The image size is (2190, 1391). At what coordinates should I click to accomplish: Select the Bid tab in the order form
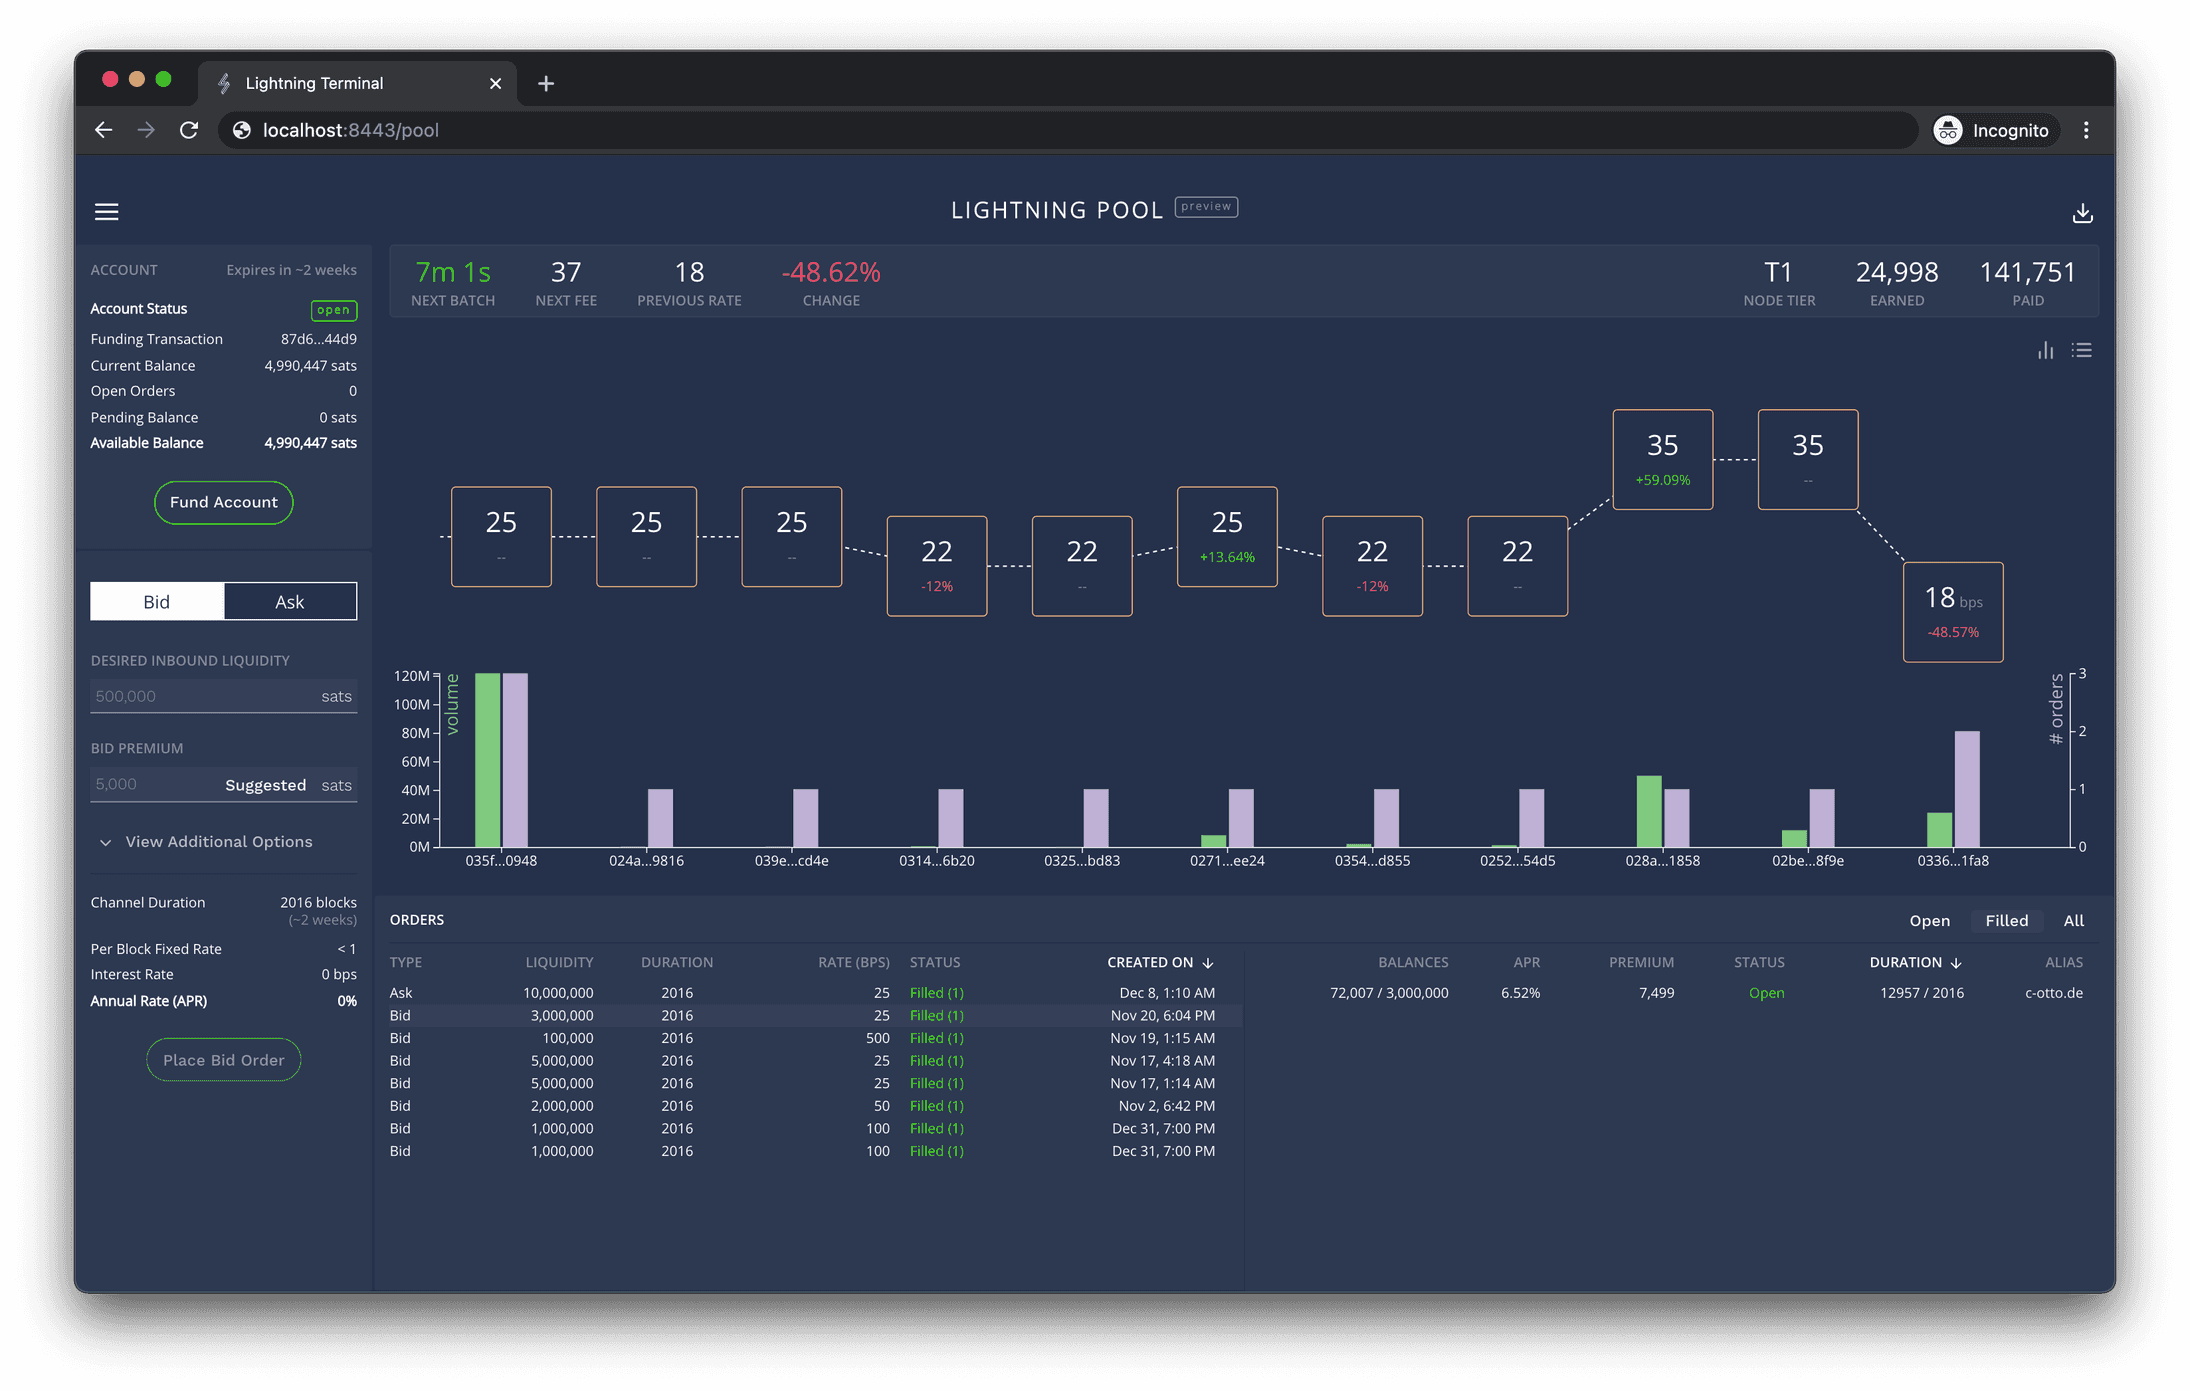click(x=156, y=601)
